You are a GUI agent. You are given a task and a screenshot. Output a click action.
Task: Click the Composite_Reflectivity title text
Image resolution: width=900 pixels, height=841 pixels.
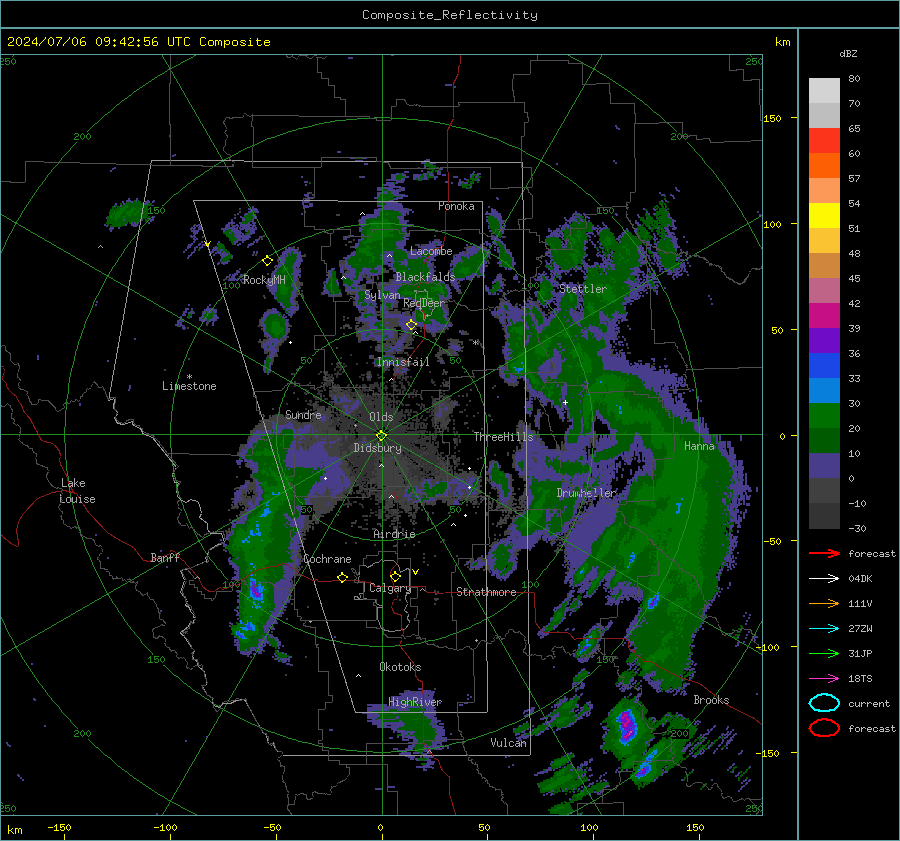(450, 15)
